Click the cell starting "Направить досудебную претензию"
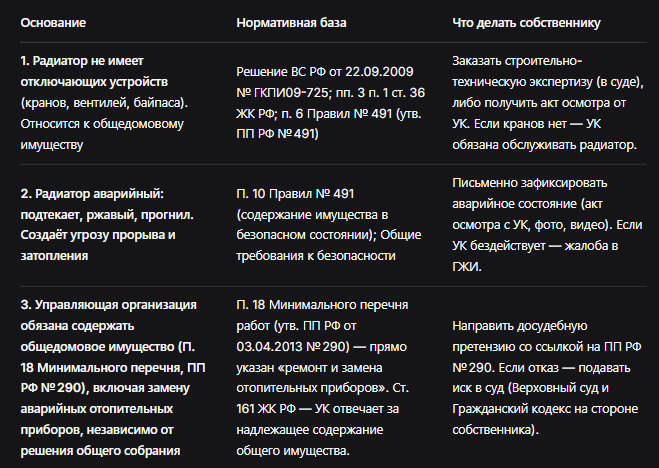This screenshot has height=468, width=659. pos(547,378)
